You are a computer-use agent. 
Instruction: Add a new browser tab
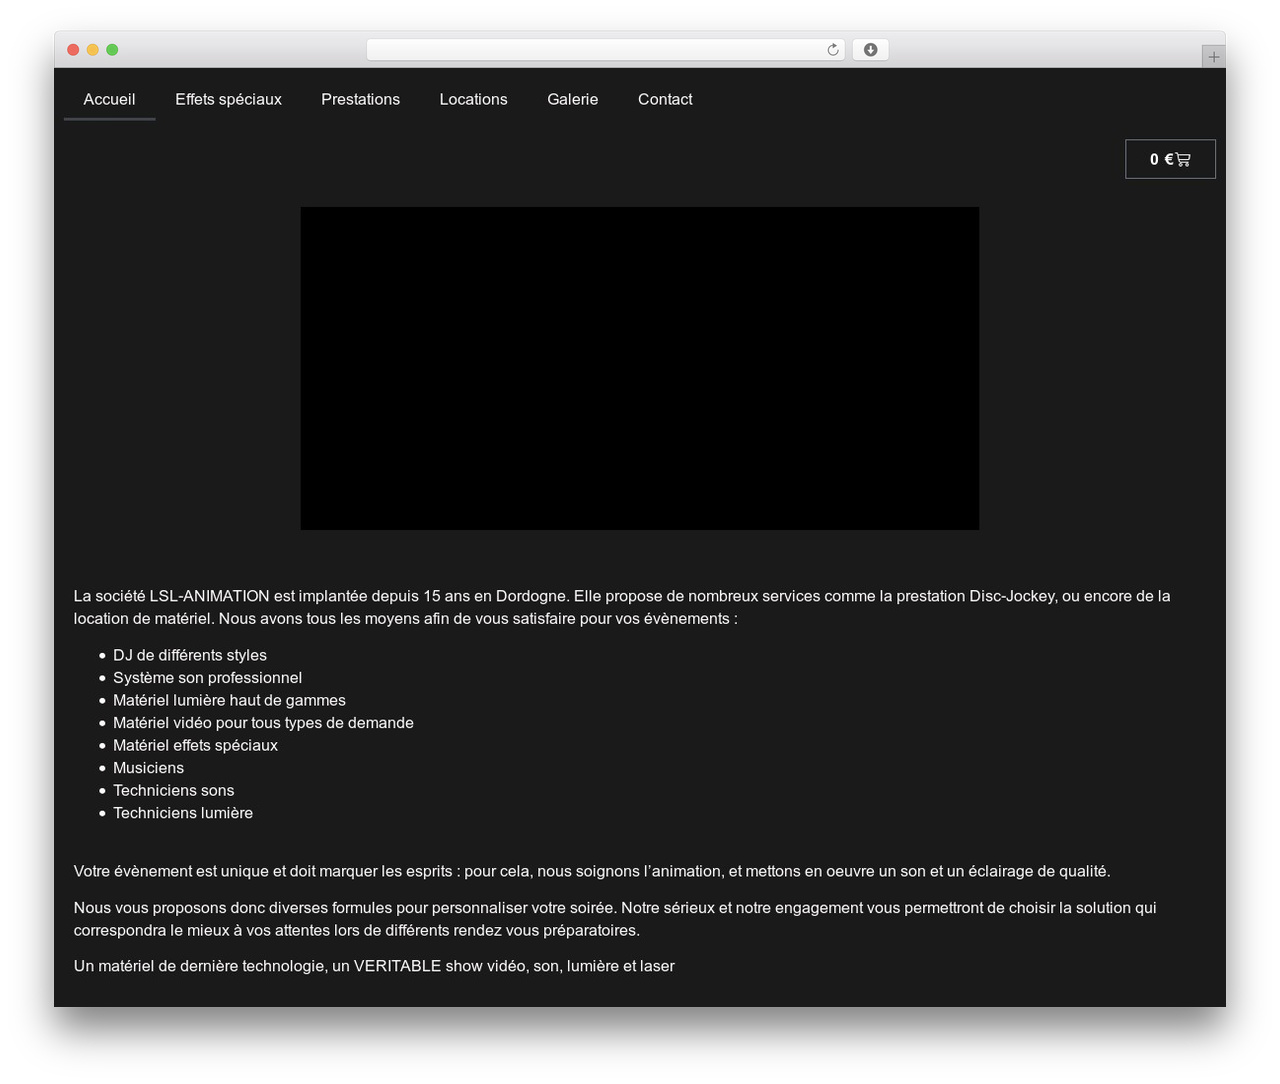pos(1213,57)
